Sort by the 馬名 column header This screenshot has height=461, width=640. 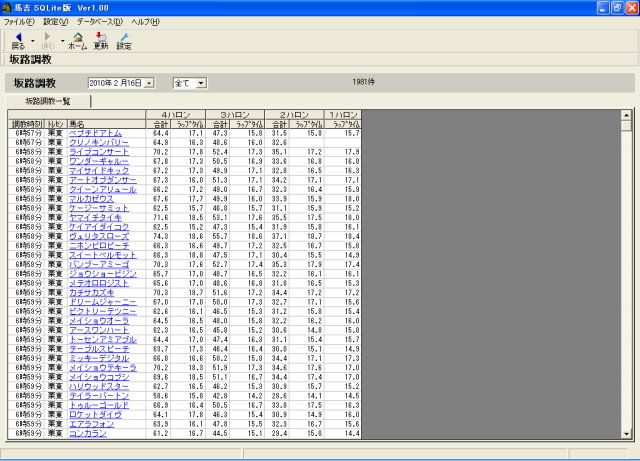106,124
